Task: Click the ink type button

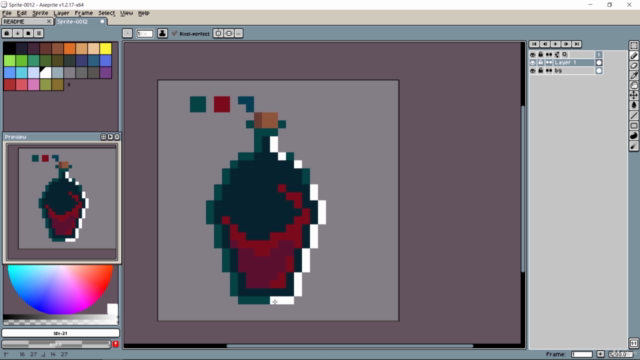Action: [162, 33]
